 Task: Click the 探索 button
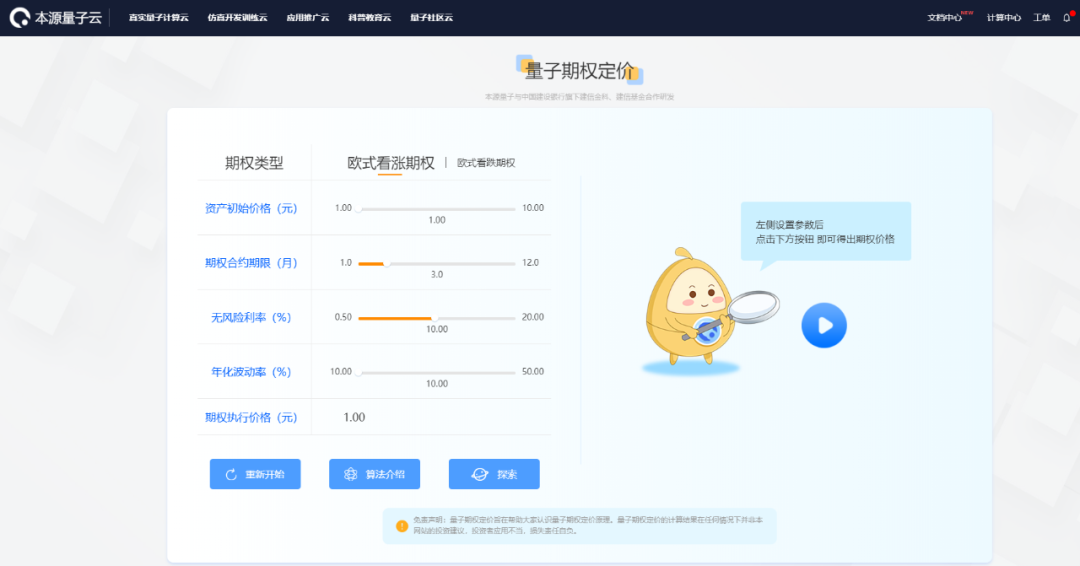point(494,474)
